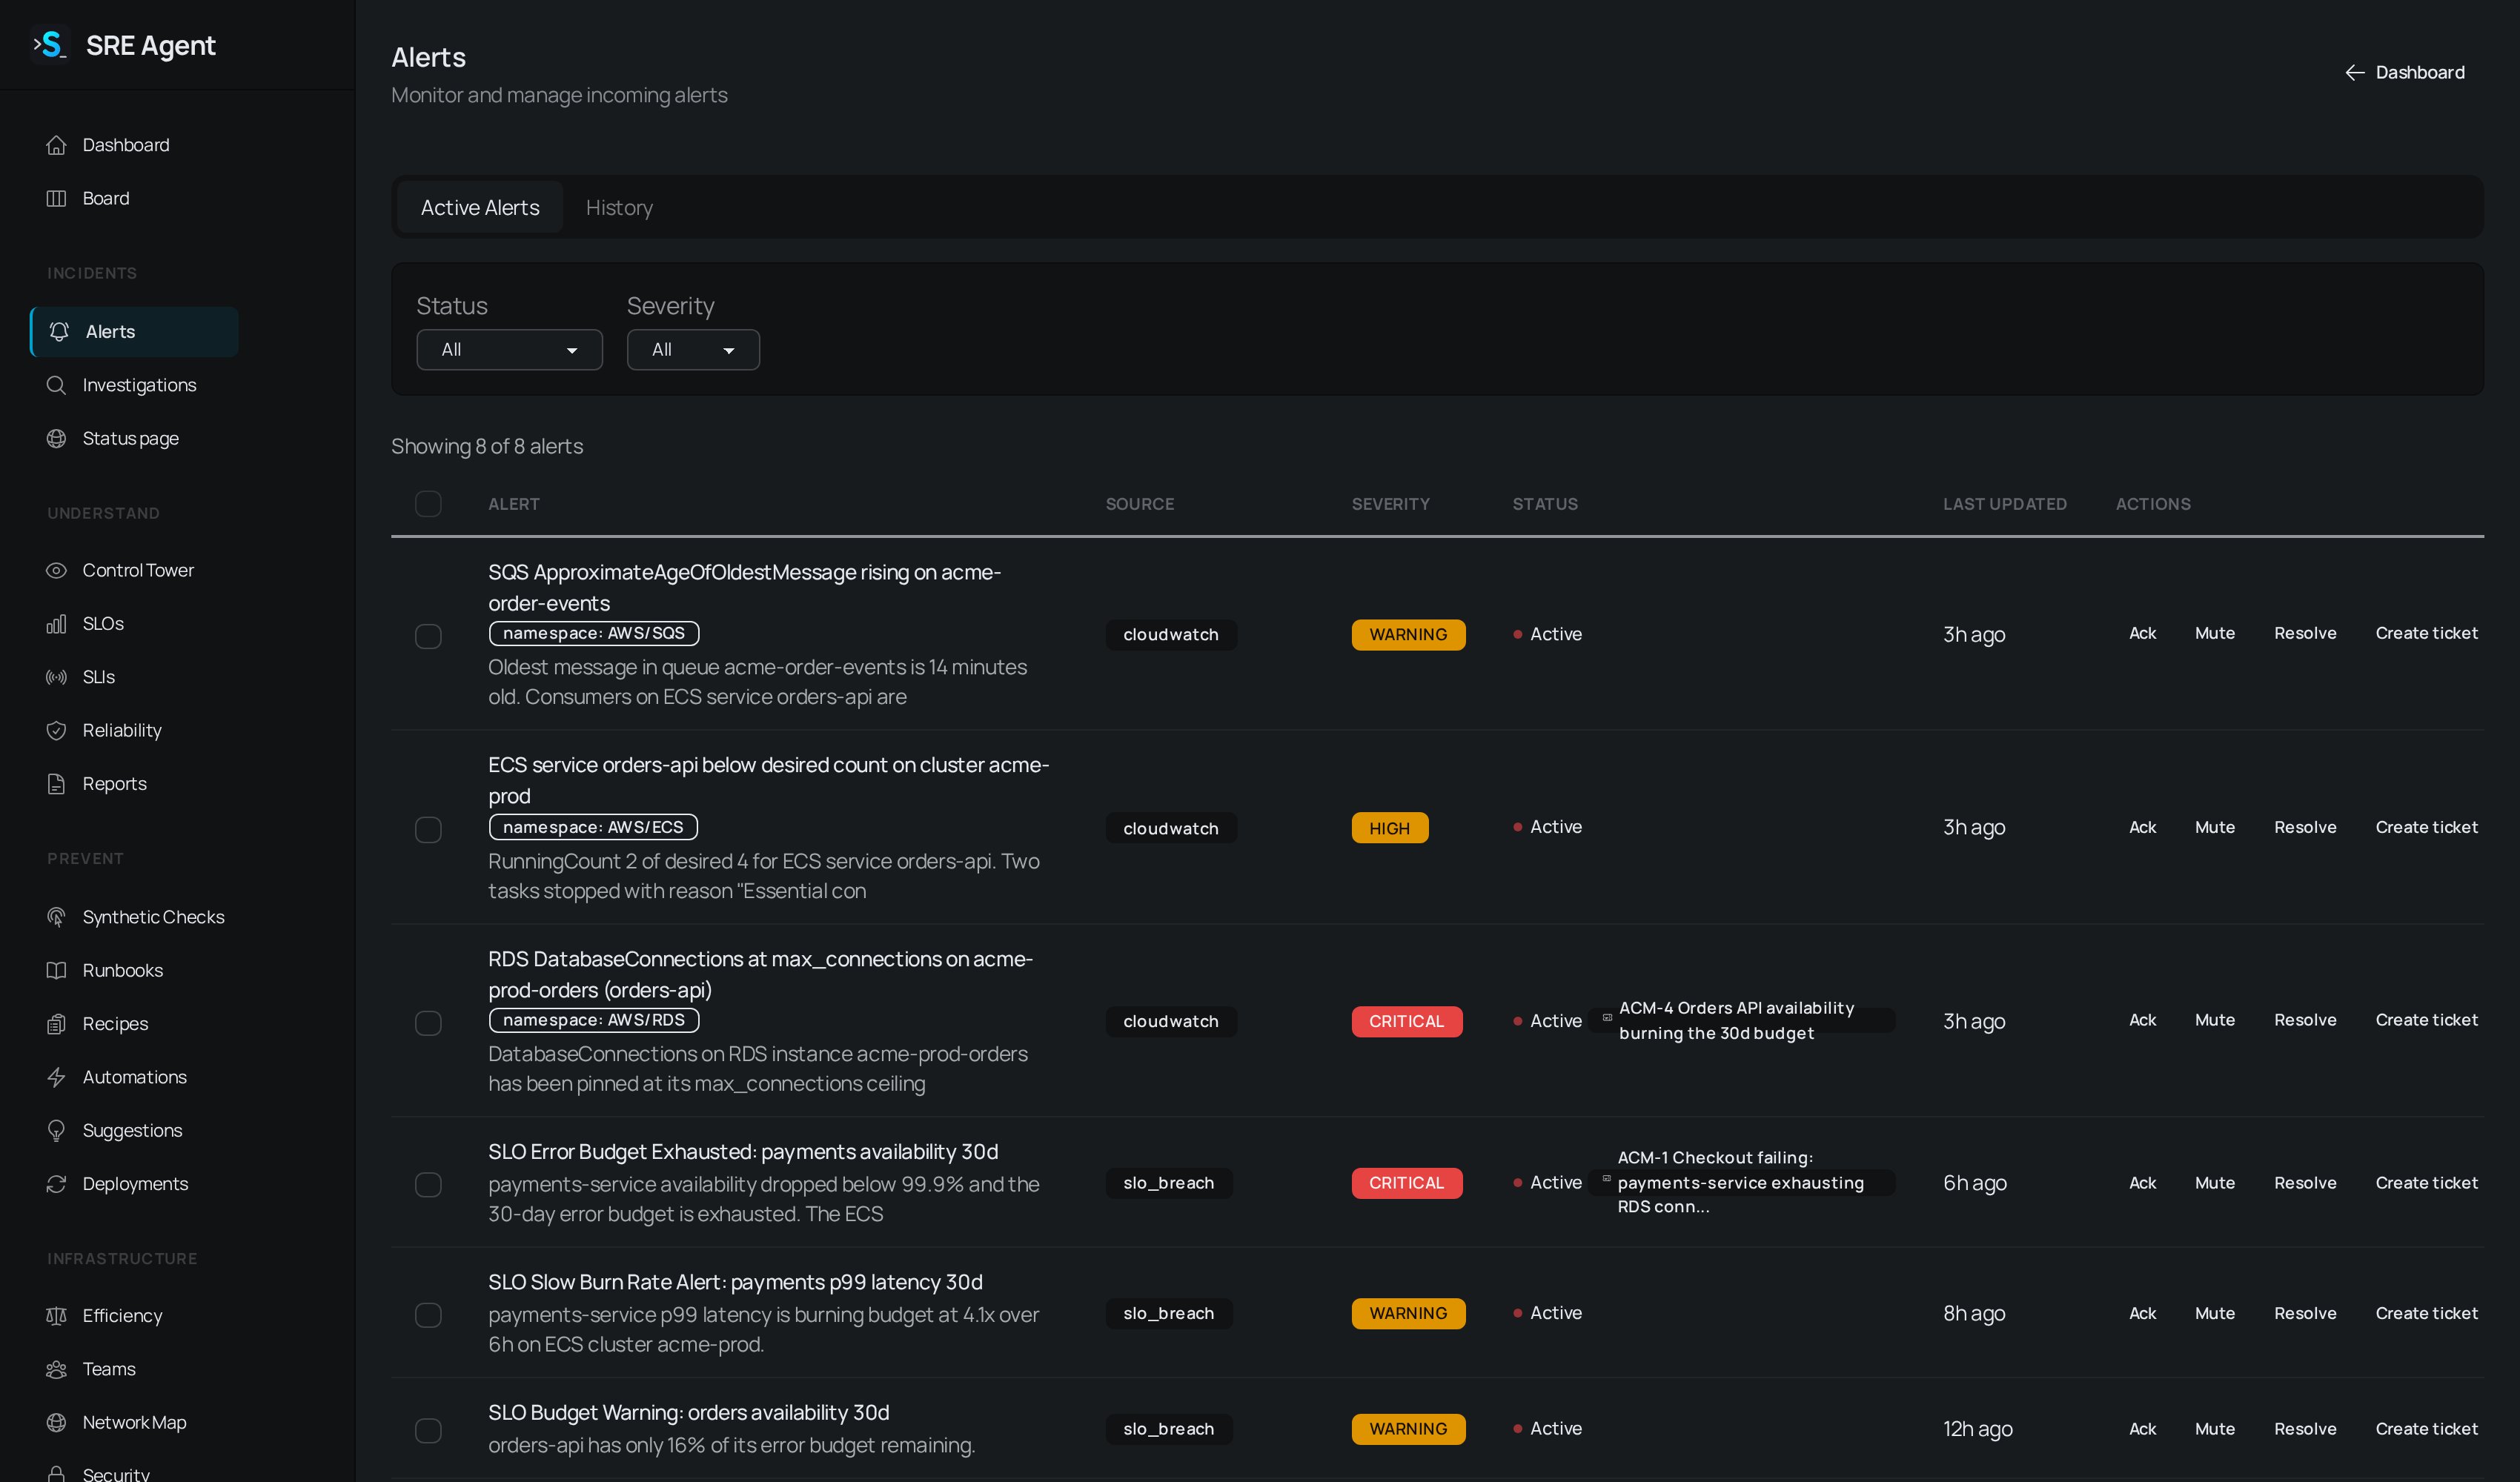
Task: Tick the select-all alerts header checkbox
Action: click(428, 504)
